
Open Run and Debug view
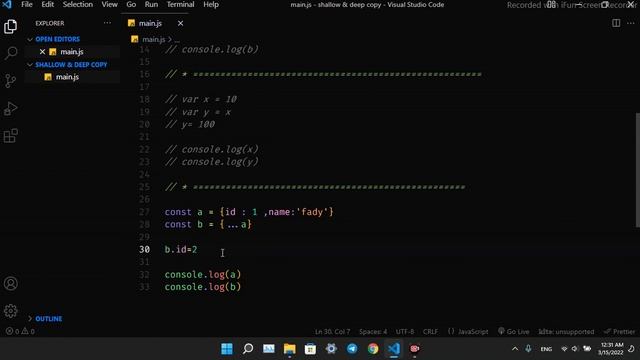(11, 108)
